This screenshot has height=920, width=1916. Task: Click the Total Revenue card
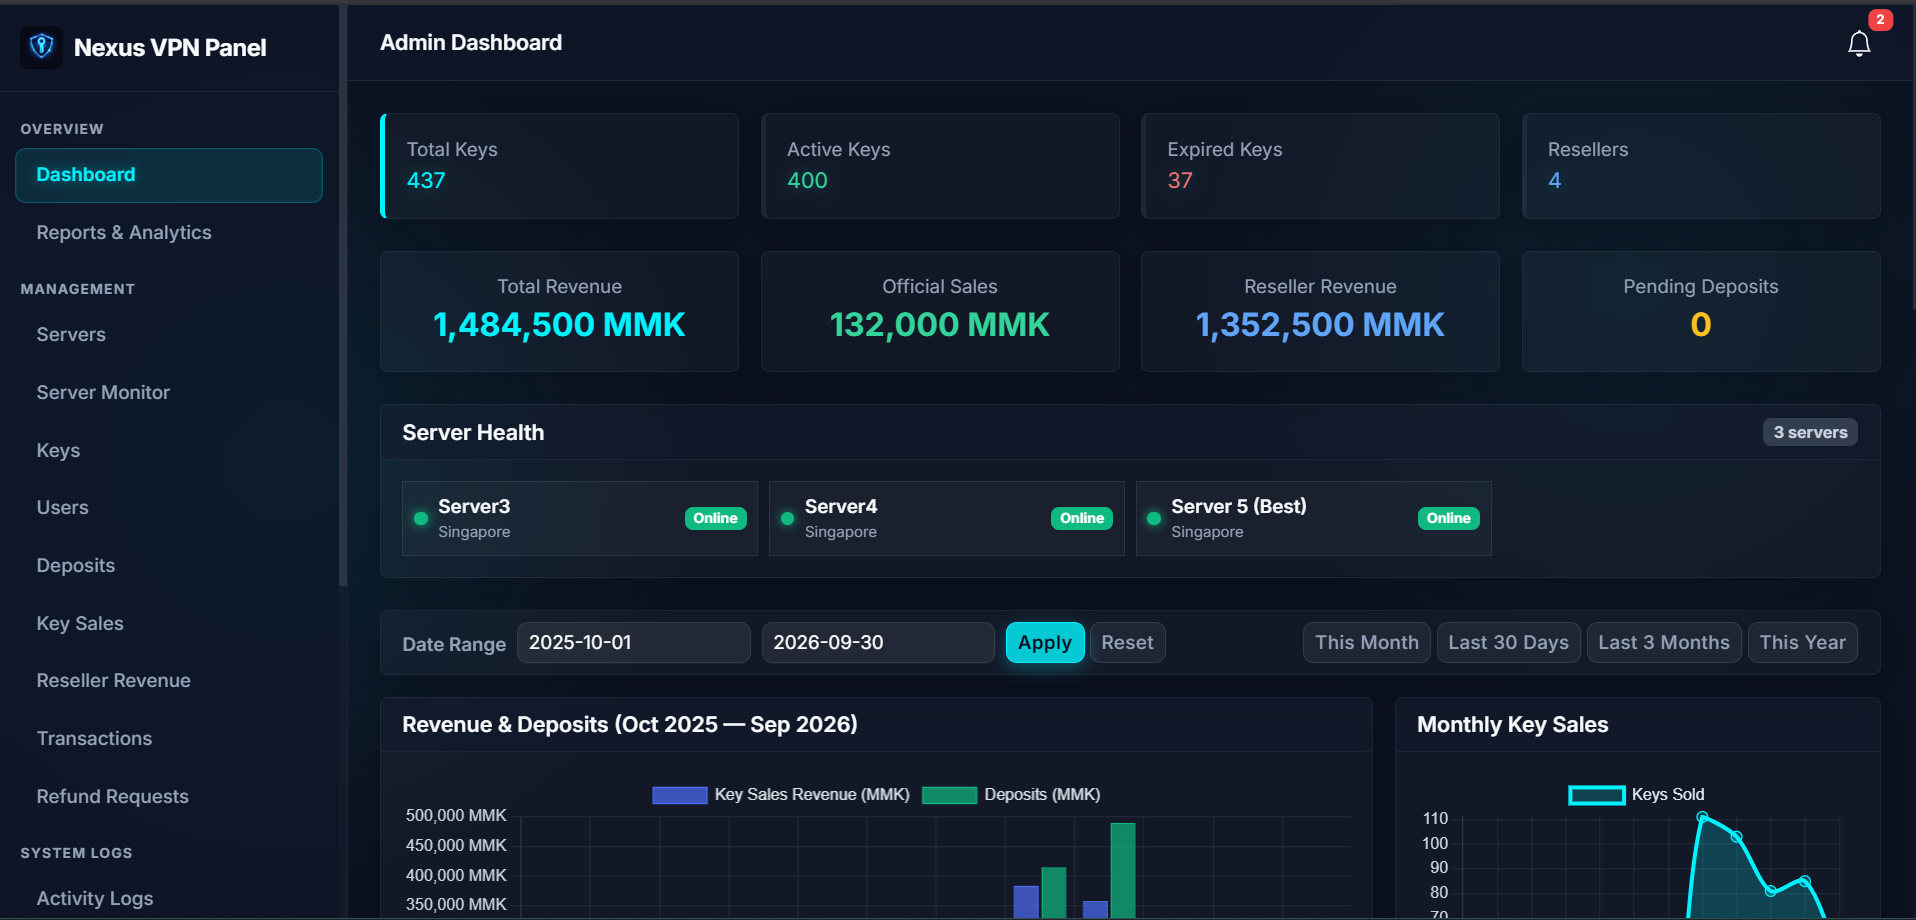(559, 312)
